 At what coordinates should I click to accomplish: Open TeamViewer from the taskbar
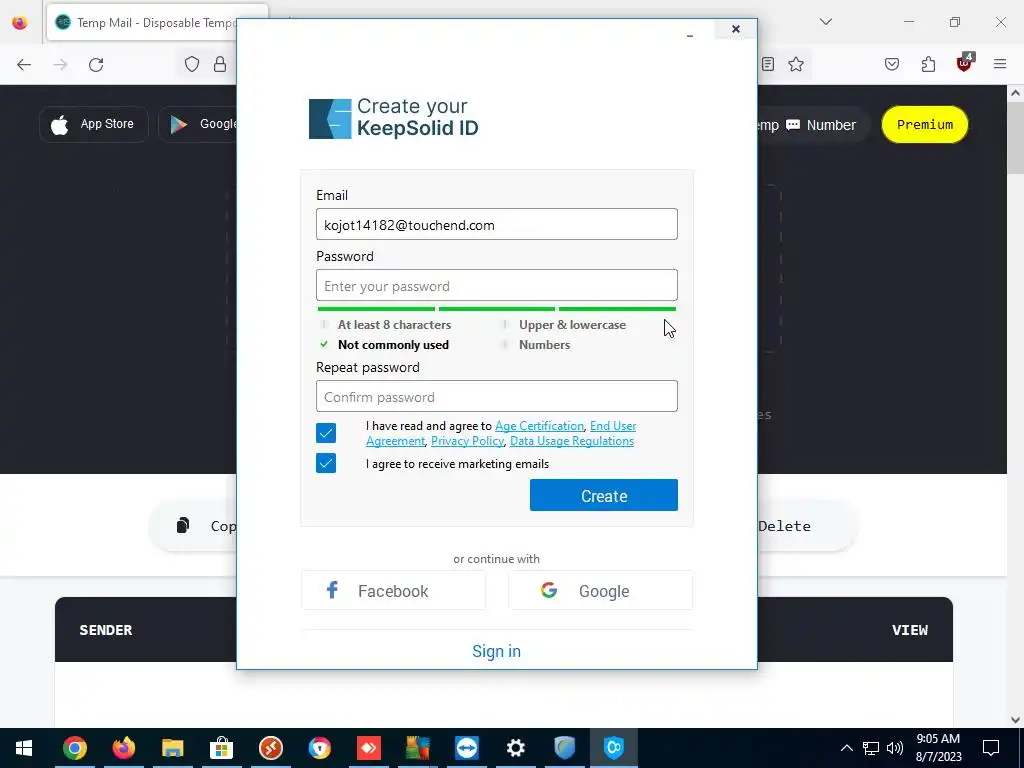466,748
